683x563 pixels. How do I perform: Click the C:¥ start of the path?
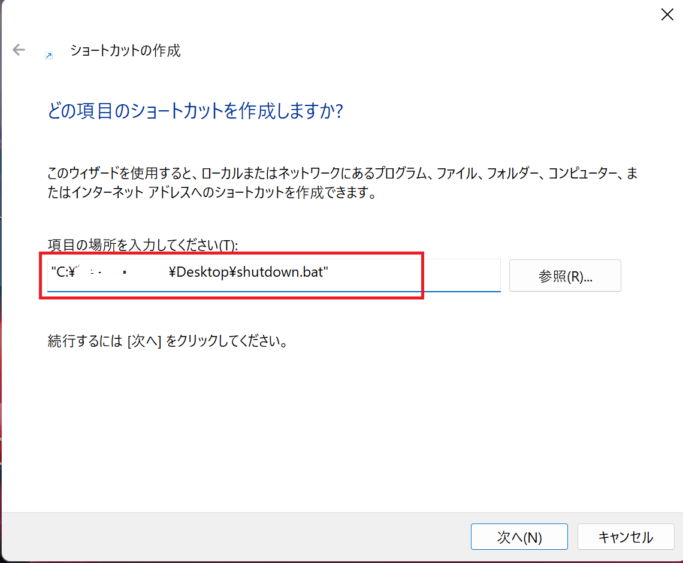pos(66,273)
